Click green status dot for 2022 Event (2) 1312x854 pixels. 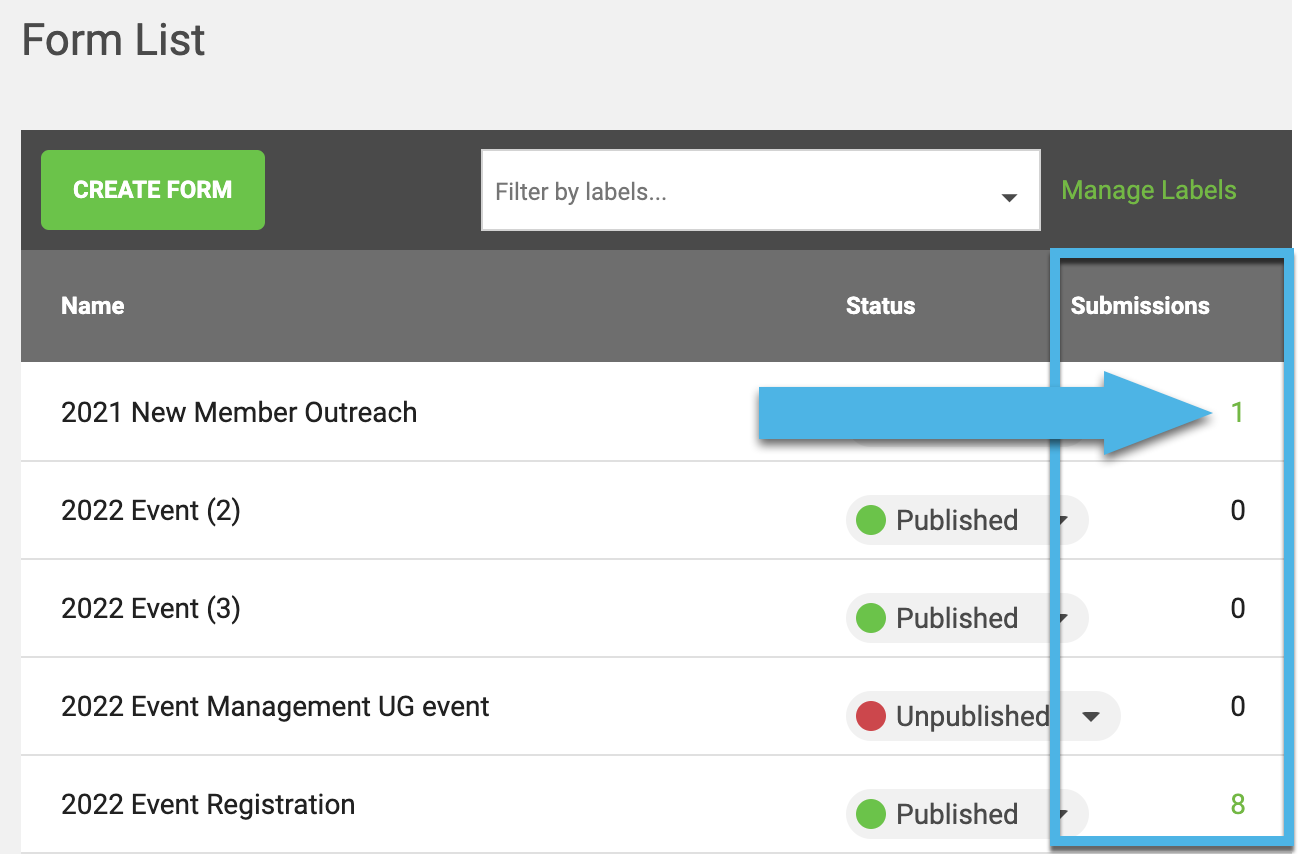871,520
